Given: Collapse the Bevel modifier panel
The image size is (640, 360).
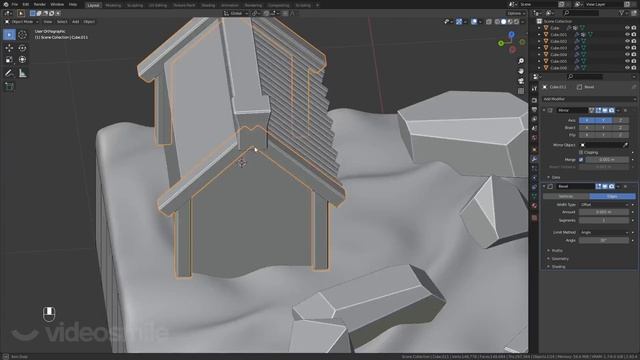Looking at the screenshot, I should (x=544, y=187).
